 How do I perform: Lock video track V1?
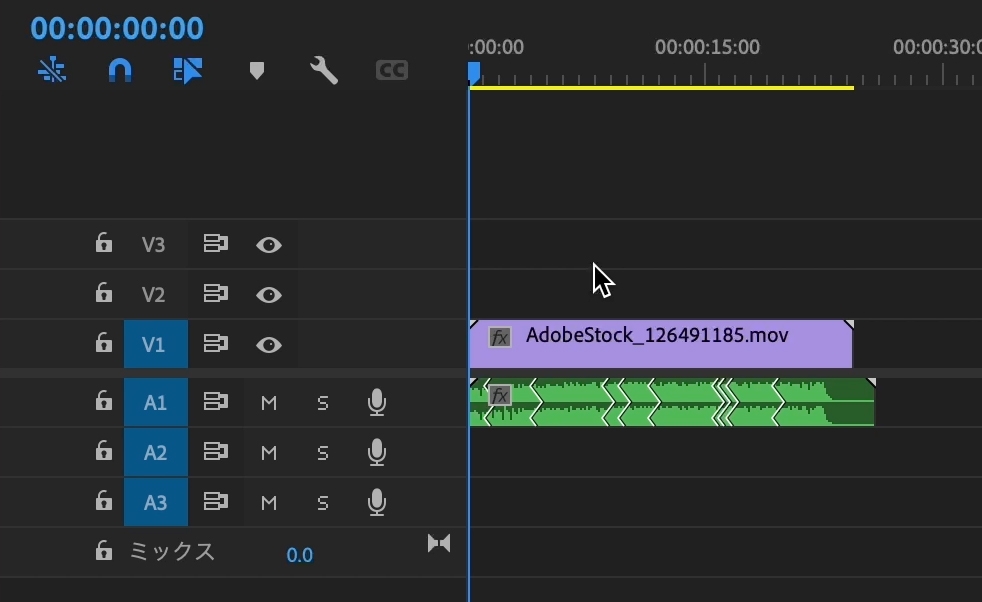click(x=103, y=343)
